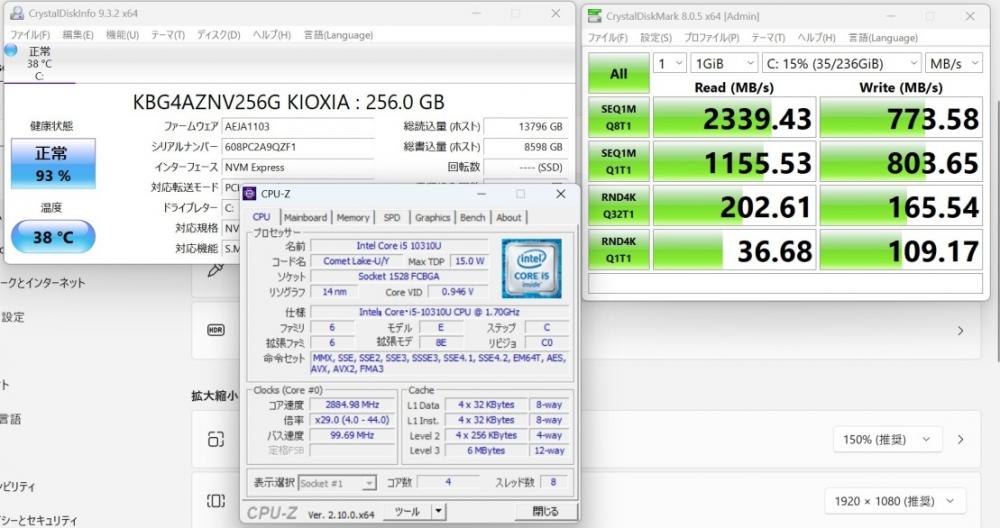Switch to the Graphics tab in CPU-Z
This screenshot has height=528, width=1000.
point(432,217)
